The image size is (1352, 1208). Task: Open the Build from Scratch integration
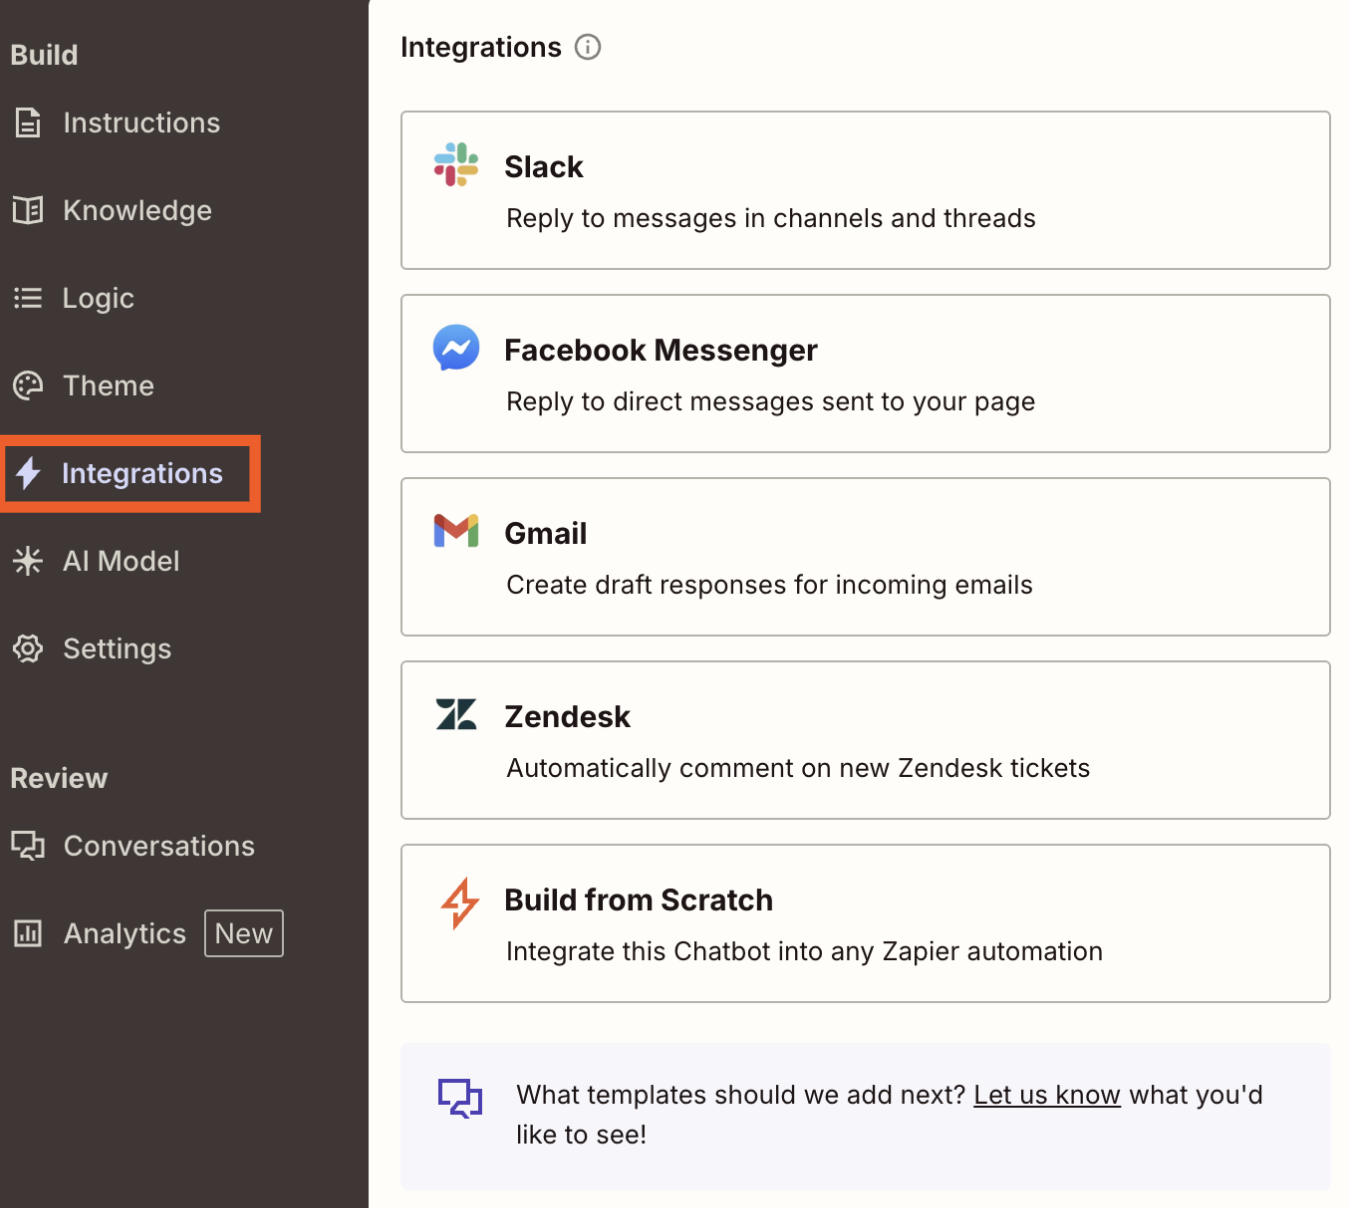click(866, 923)
